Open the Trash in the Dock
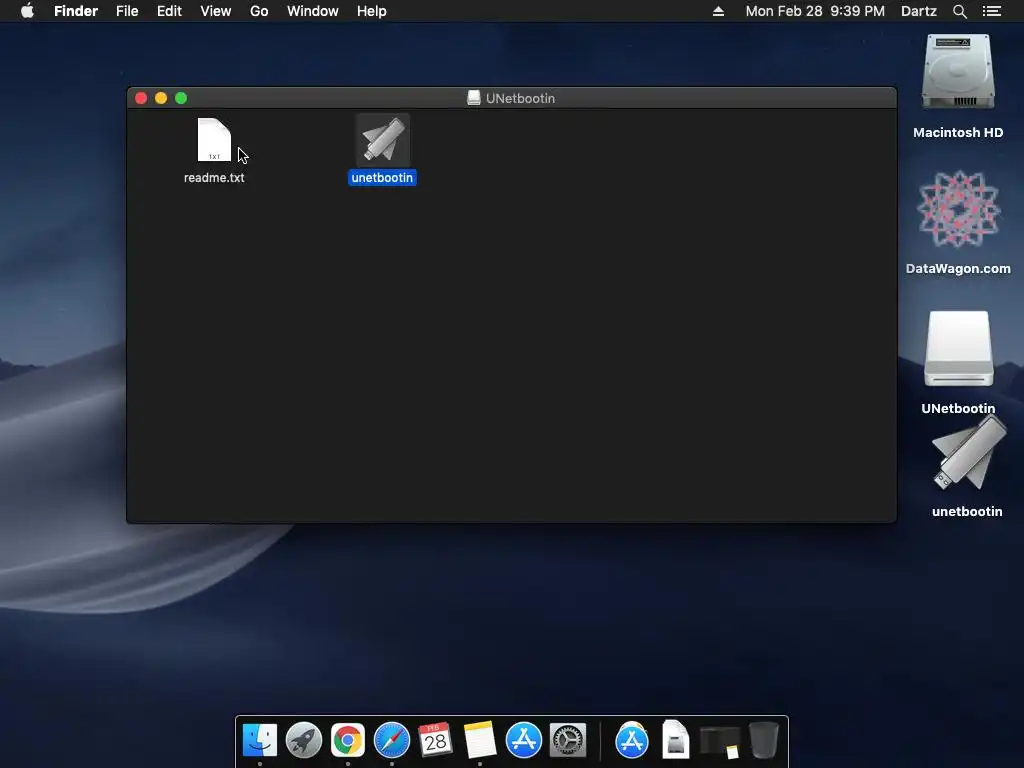 (x=763, y=741)
